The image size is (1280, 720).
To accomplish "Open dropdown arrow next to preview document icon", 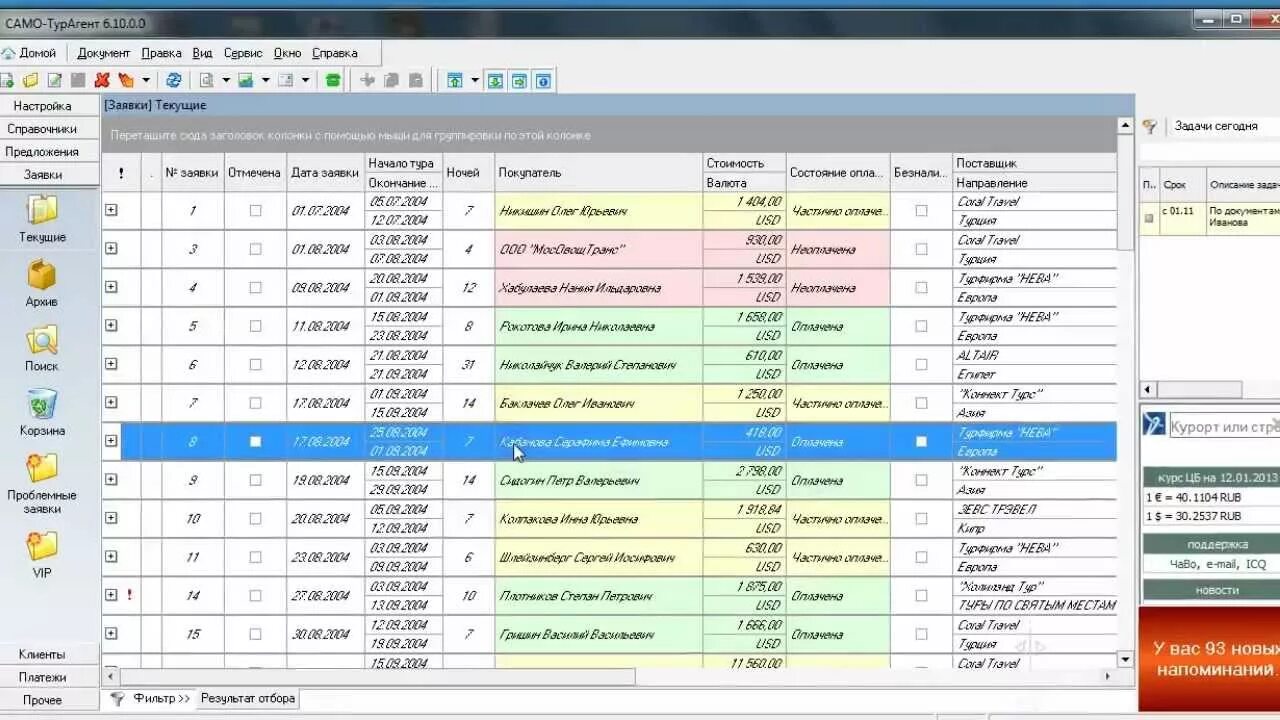I will [x=226, y=80].
